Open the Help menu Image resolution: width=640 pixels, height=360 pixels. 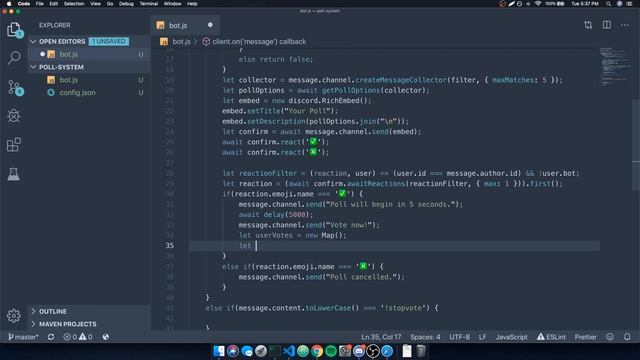point(192,4)
